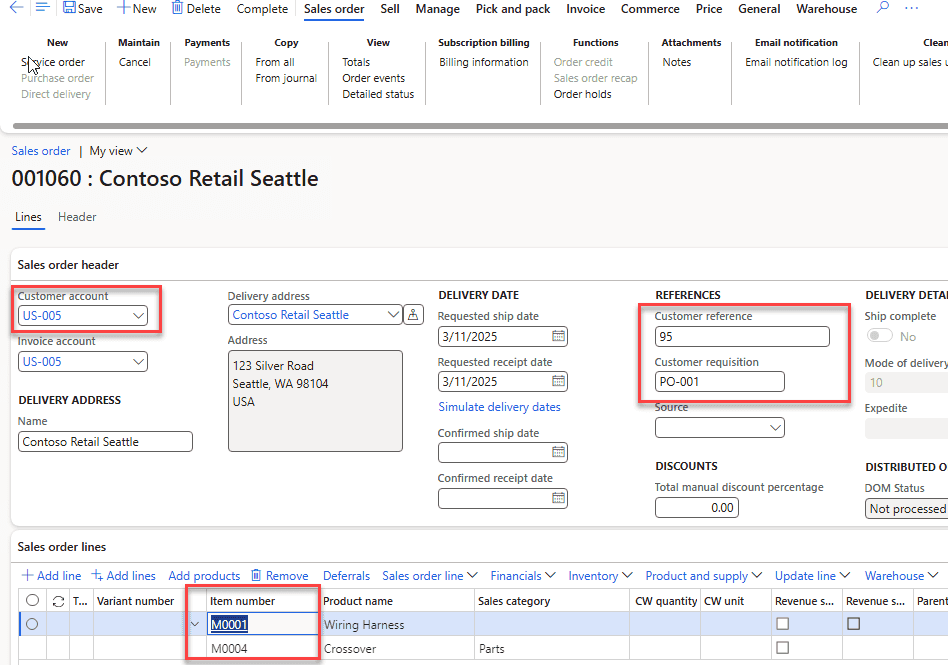The width and height of the screenshot is (948, 665).
Task: Click refresh icon in lines grid header
Action: 59,601
